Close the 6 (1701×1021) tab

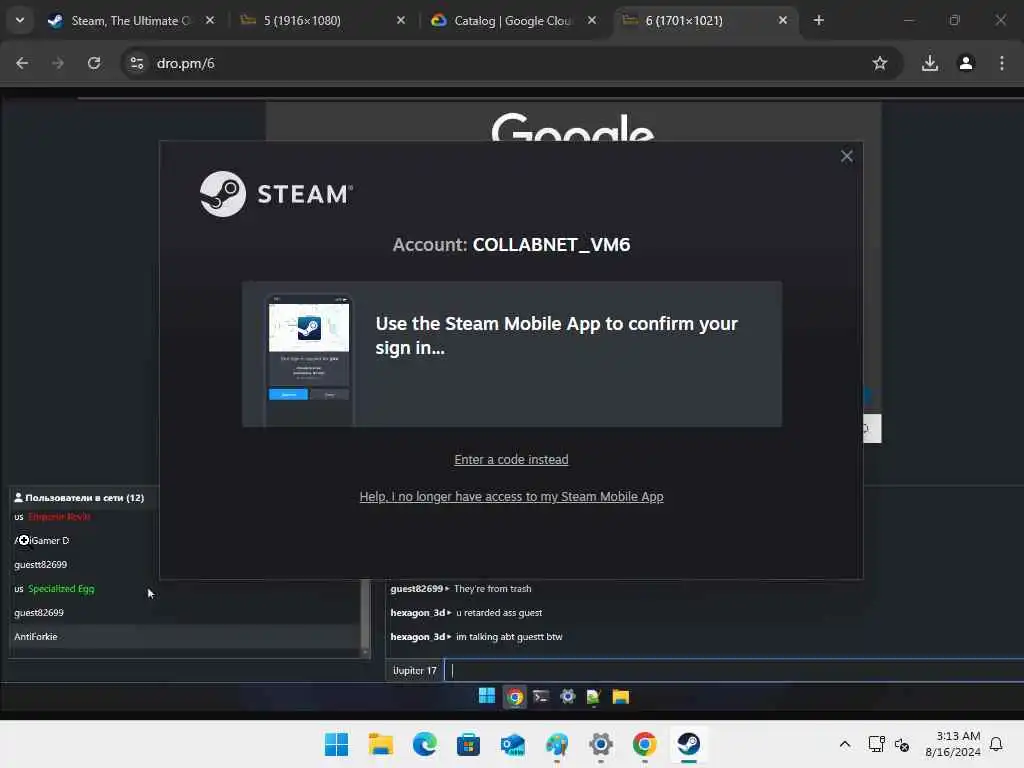tap(782, 20)
